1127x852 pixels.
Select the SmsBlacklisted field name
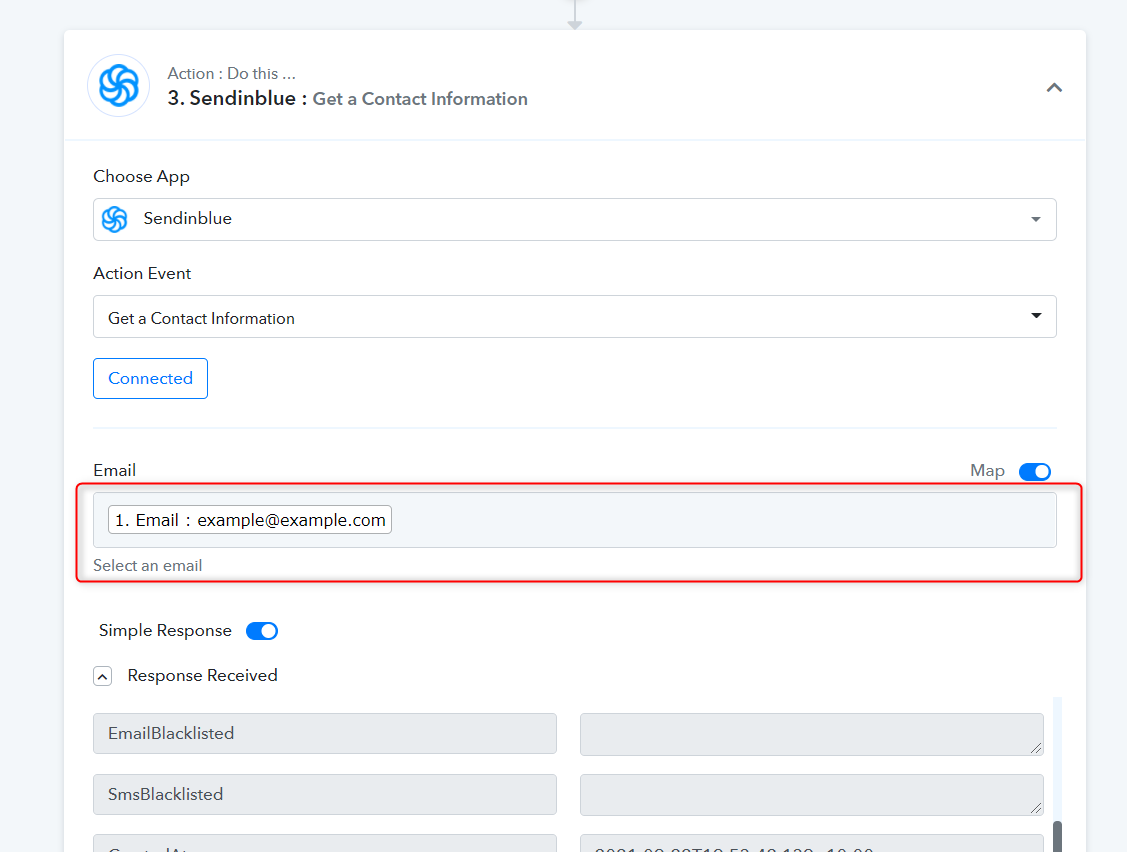(x=325, y=794)
